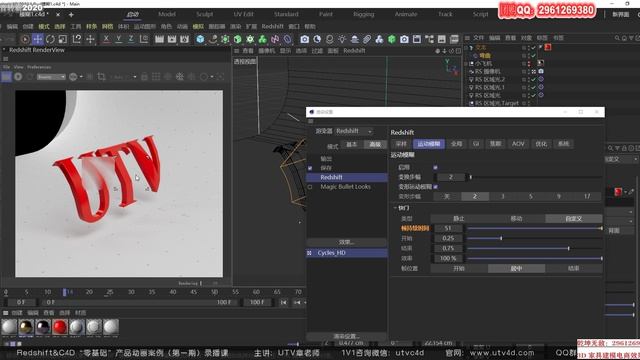Click the green Cloner gear icon
640x360 pixels.
[250, 39]
